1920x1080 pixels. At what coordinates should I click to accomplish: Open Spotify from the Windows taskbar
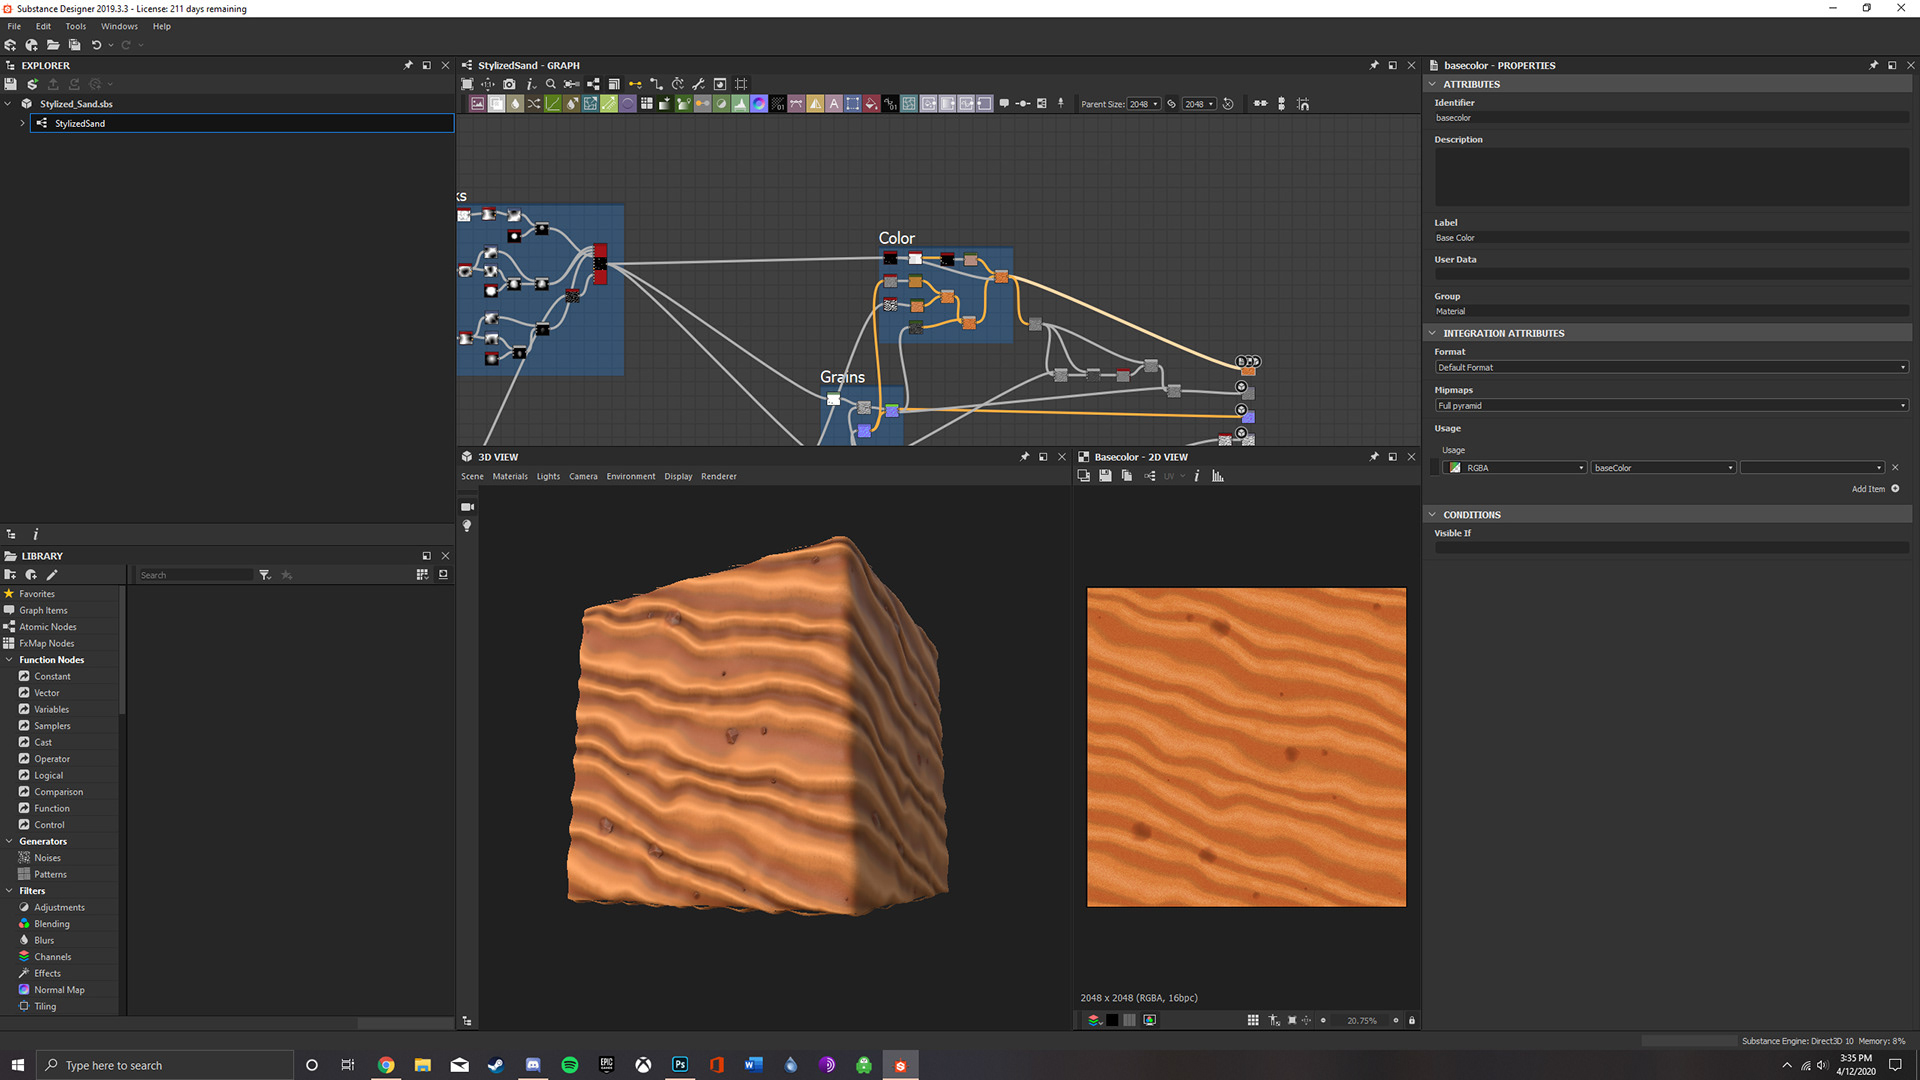[570, 1065]
